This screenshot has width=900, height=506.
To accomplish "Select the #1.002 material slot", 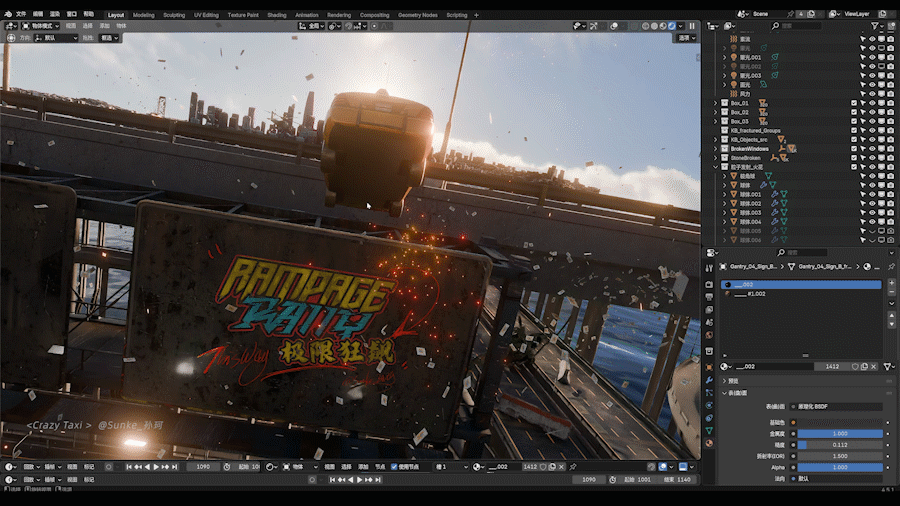I will [801, 294].
